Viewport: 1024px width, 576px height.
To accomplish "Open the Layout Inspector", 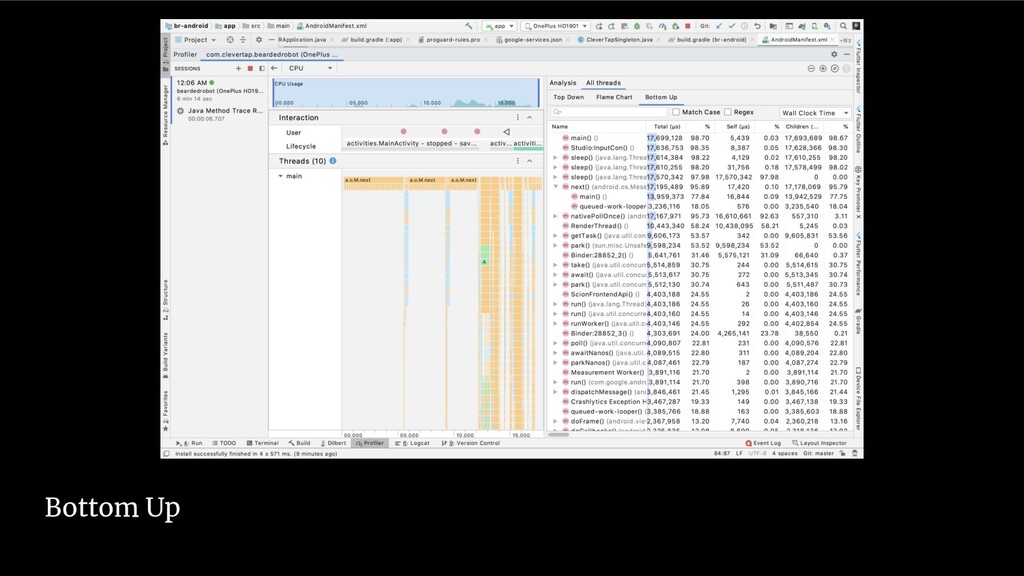I will point(819,443).
